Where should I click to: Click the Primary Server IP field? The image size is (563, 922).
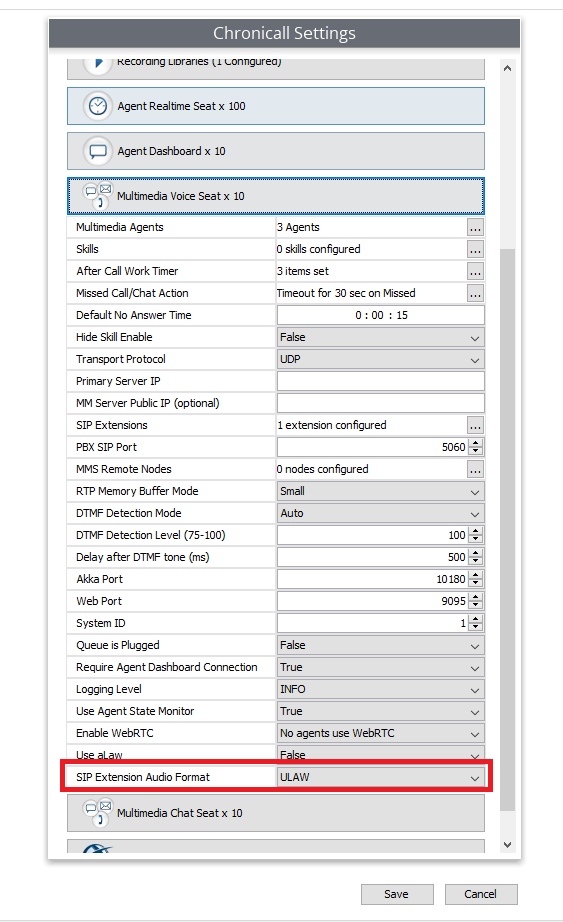pyautogui.click(x=381, y=381)
